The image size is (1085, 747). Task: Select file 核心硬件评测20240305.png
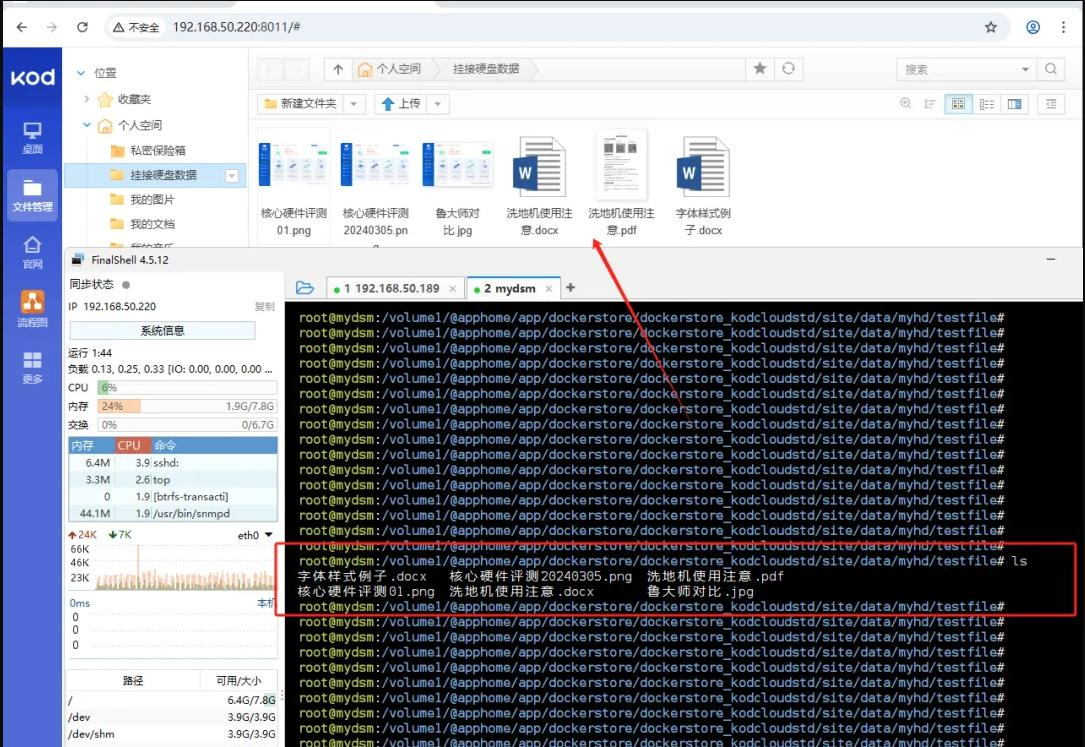[376, 185]
